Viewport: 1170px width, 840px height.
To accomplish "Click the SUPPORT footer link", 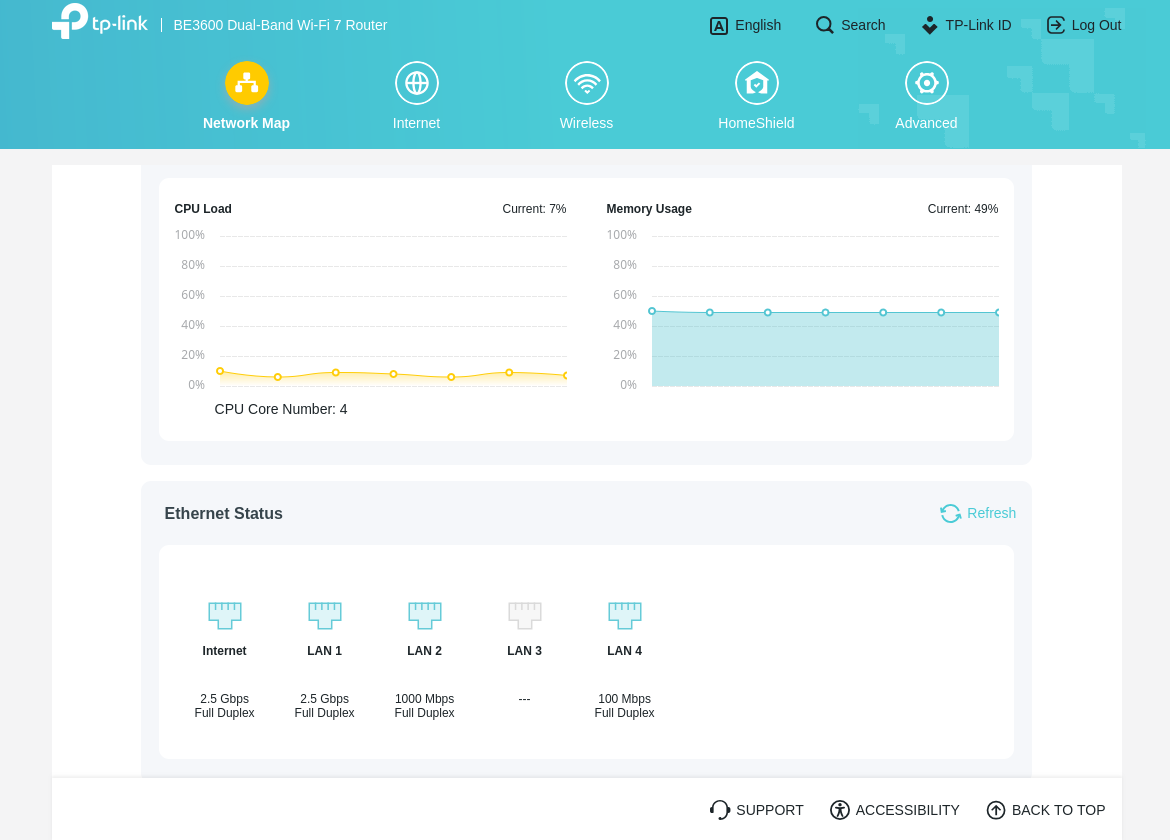I will coord(770,810).
